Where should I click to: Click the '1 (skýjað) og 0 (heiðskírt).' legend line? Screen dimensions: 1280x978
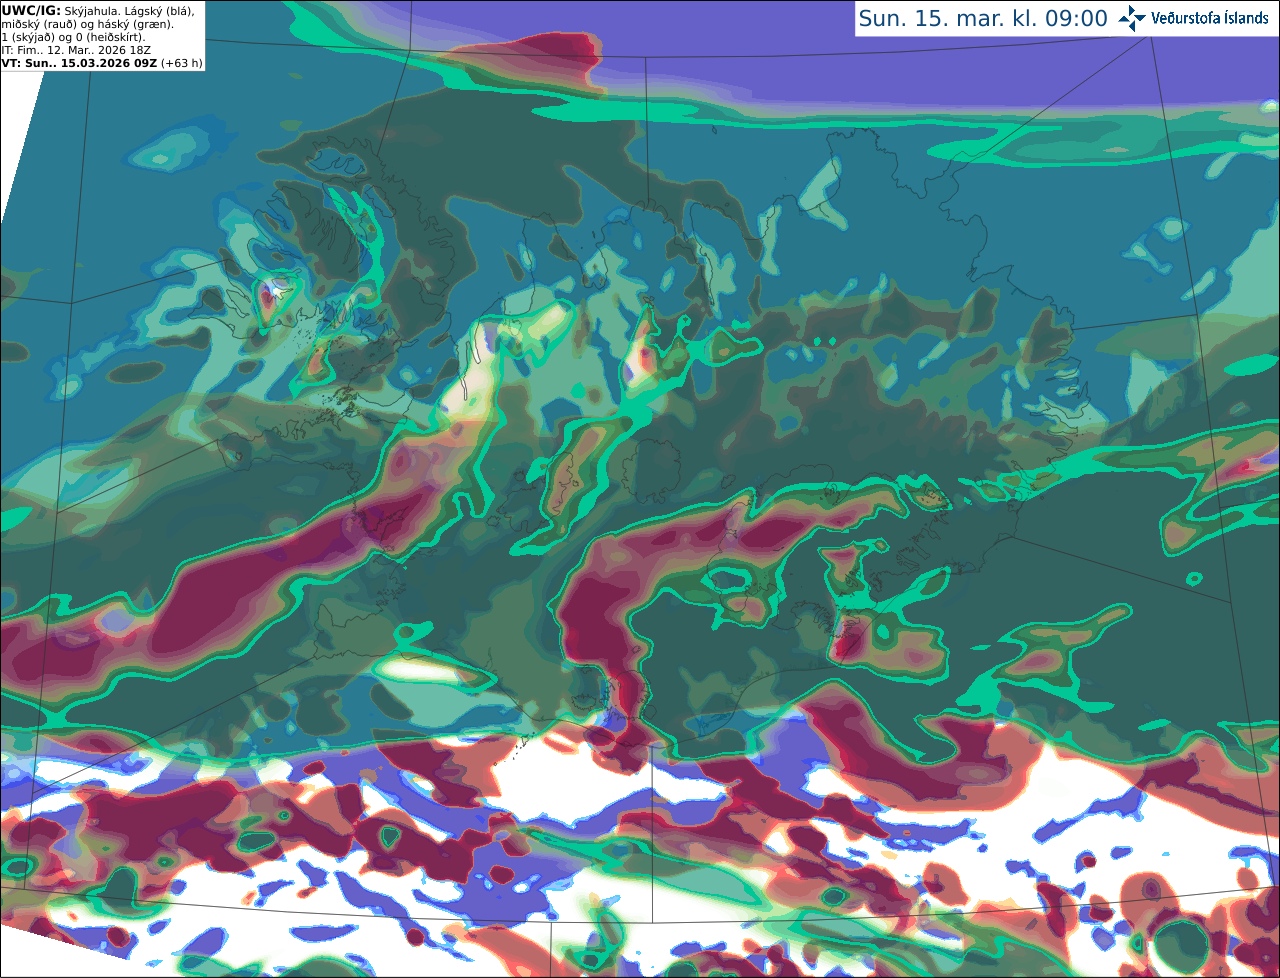tap(73, 36)
